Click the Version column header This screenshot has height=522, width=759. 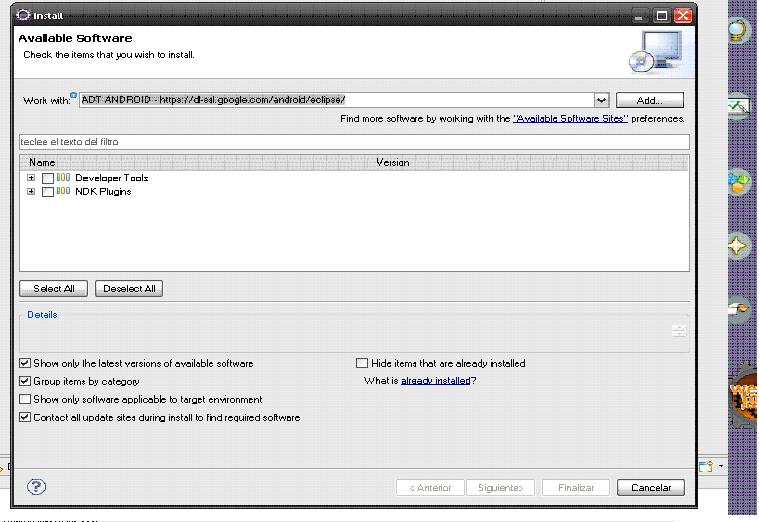click(393, 163)
